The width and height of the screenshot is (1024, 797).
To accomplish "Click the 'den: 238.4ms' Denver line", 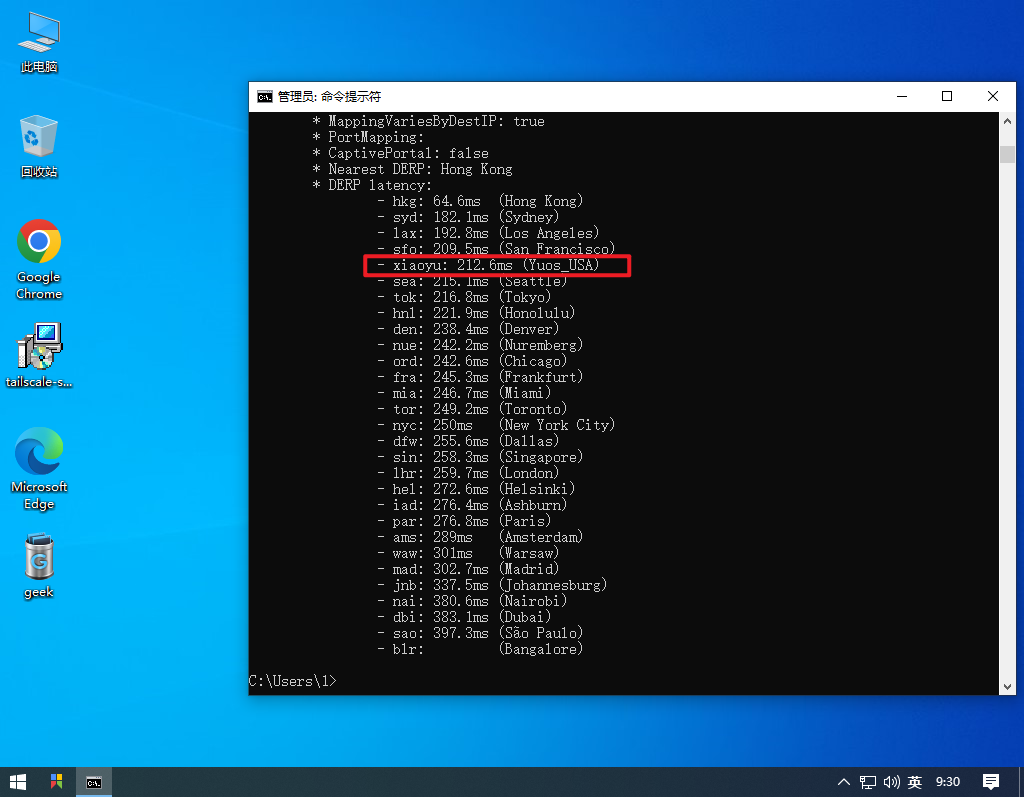I will 468,329.
